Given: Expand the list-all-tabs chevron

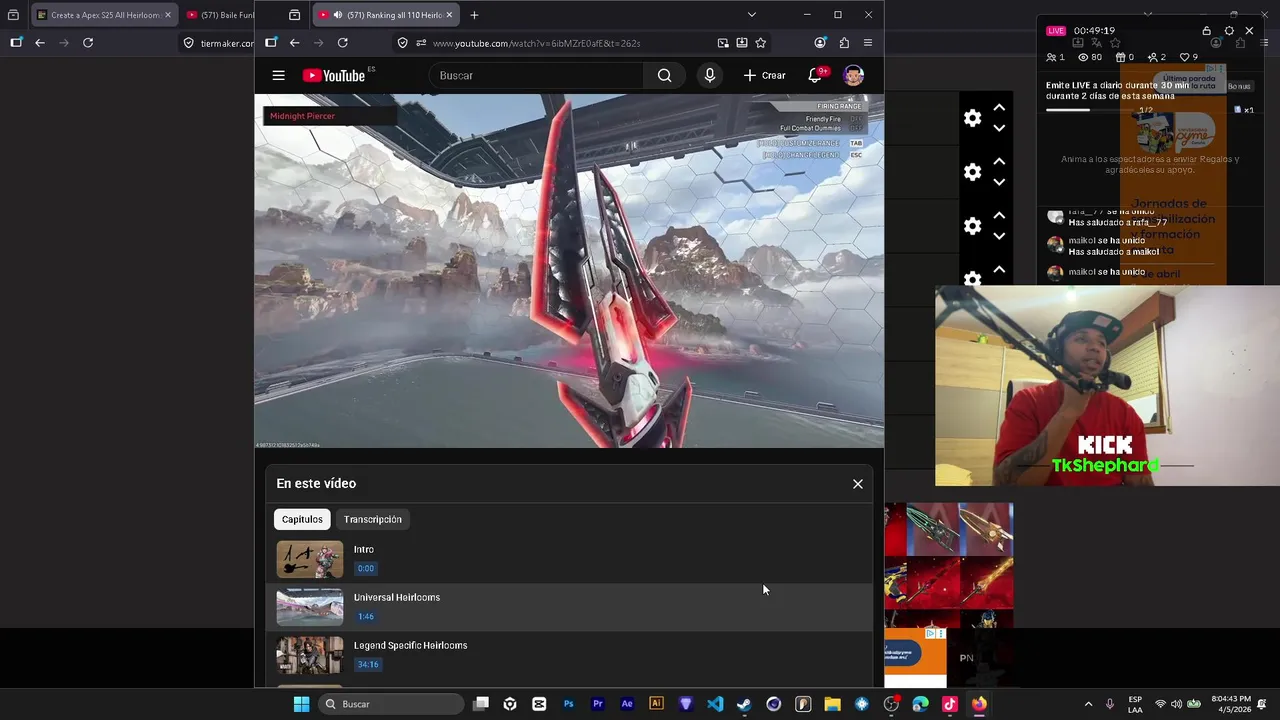Looking at the screenshot, I should point(751,15).
